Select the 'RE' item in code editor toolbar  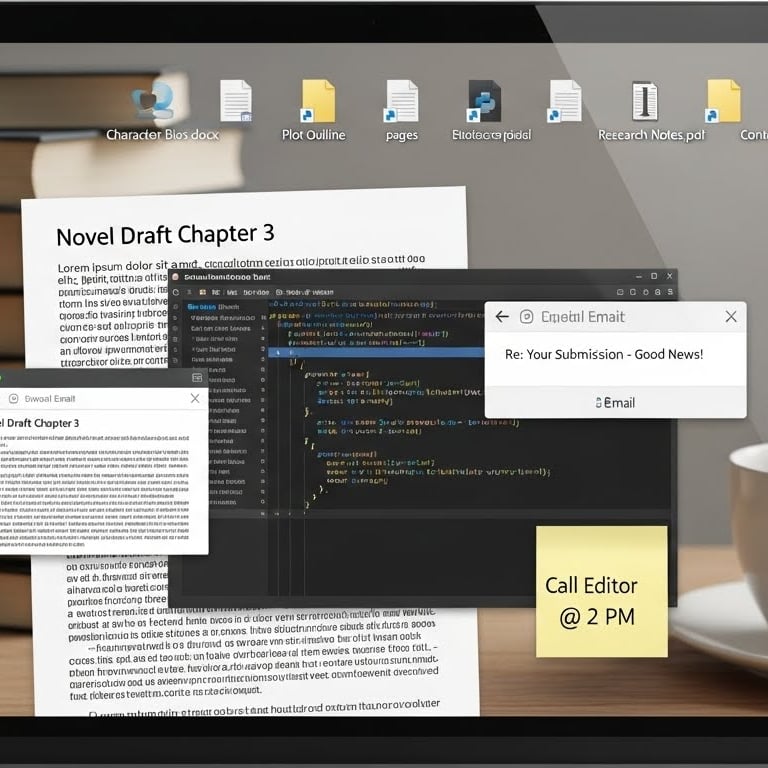click(216, 292)
